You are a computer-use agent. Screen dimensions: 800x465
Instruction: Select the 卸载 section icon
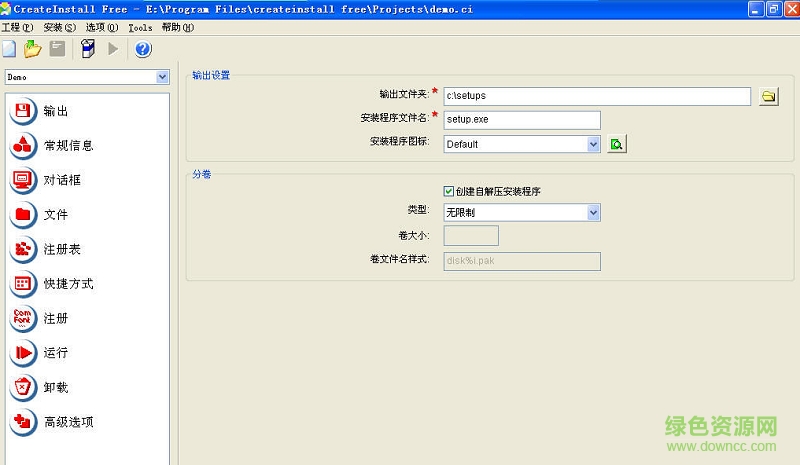click(23, 387)
